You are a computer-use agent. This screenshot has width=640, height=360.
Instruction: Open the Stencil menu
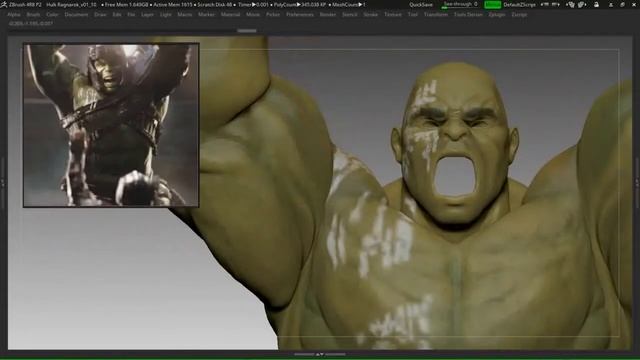(349, 14)
